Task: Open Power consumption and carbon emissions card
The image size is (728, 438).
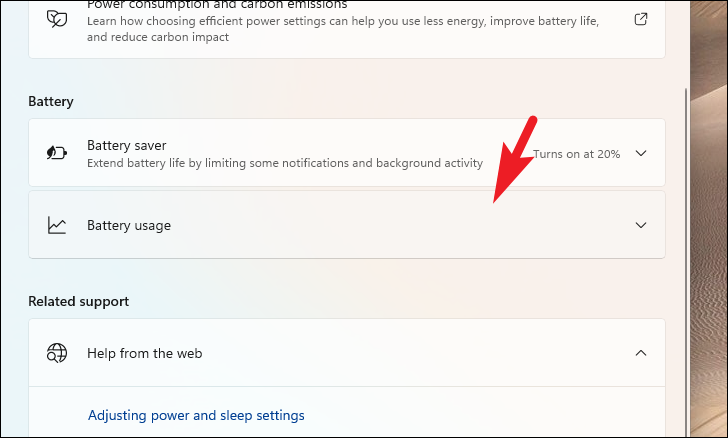Action: point(347,29)
